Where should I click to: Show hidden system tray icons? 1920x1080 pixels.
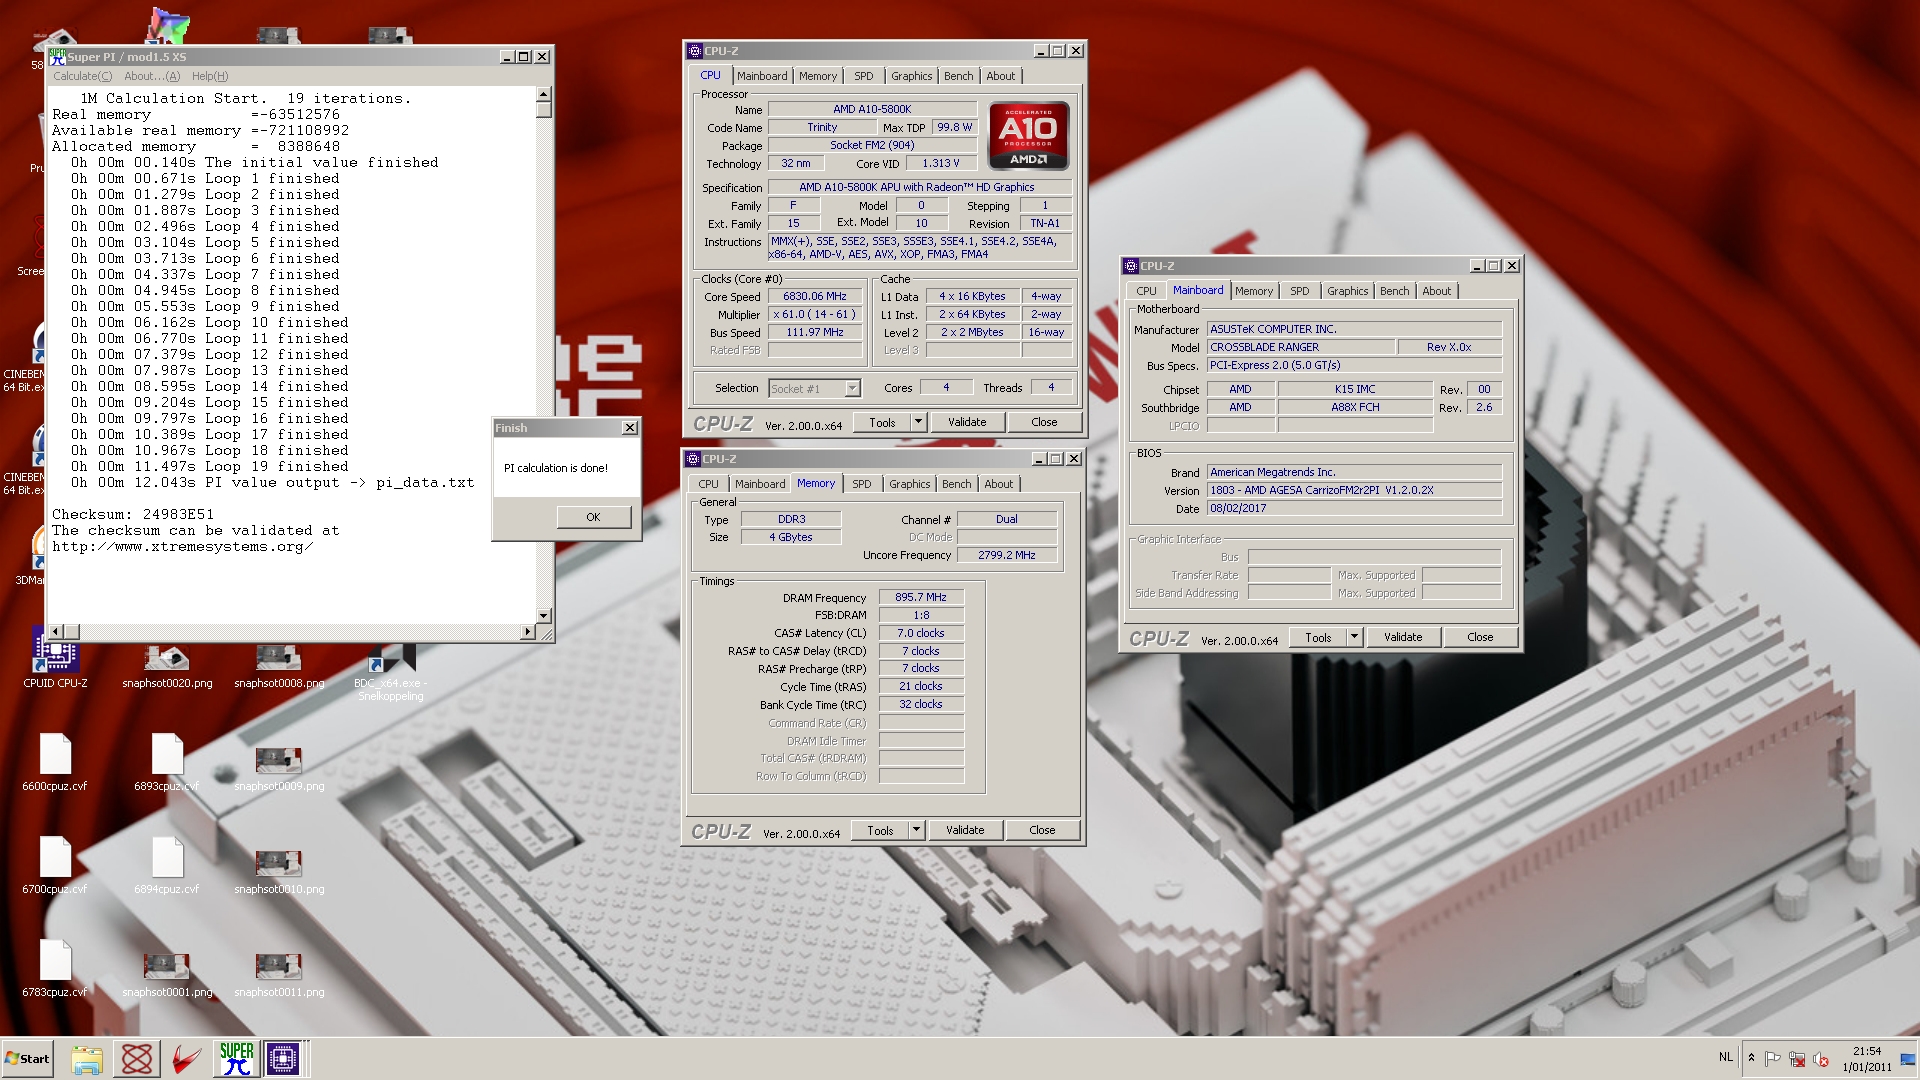pos(1751,1058)
